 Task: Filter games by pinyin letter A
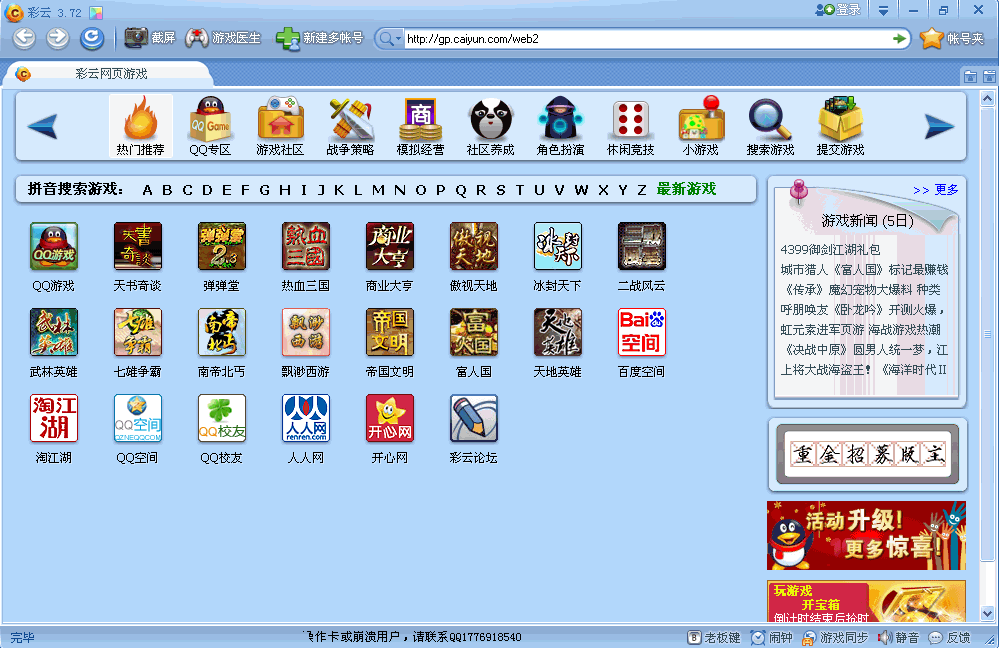(x=147, y=190)
